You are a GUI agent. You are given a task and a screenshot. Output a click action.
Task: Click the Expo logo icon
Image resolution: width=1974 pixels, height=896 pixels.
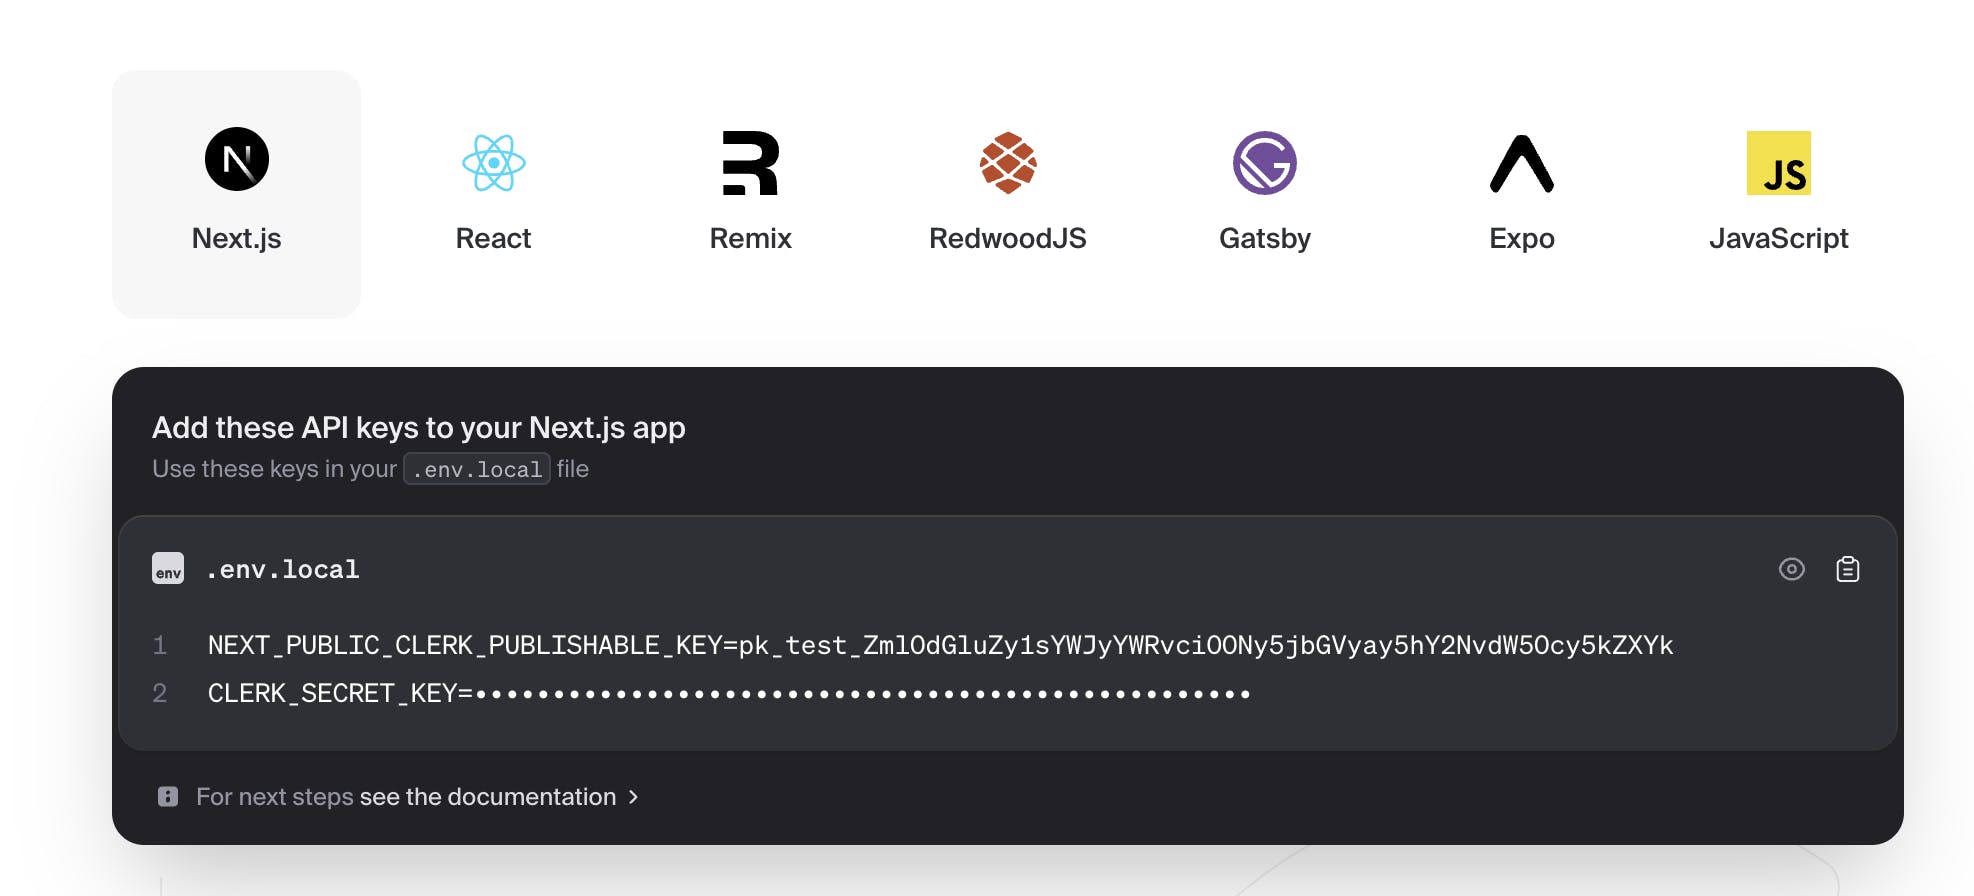tap(1522, 163)
